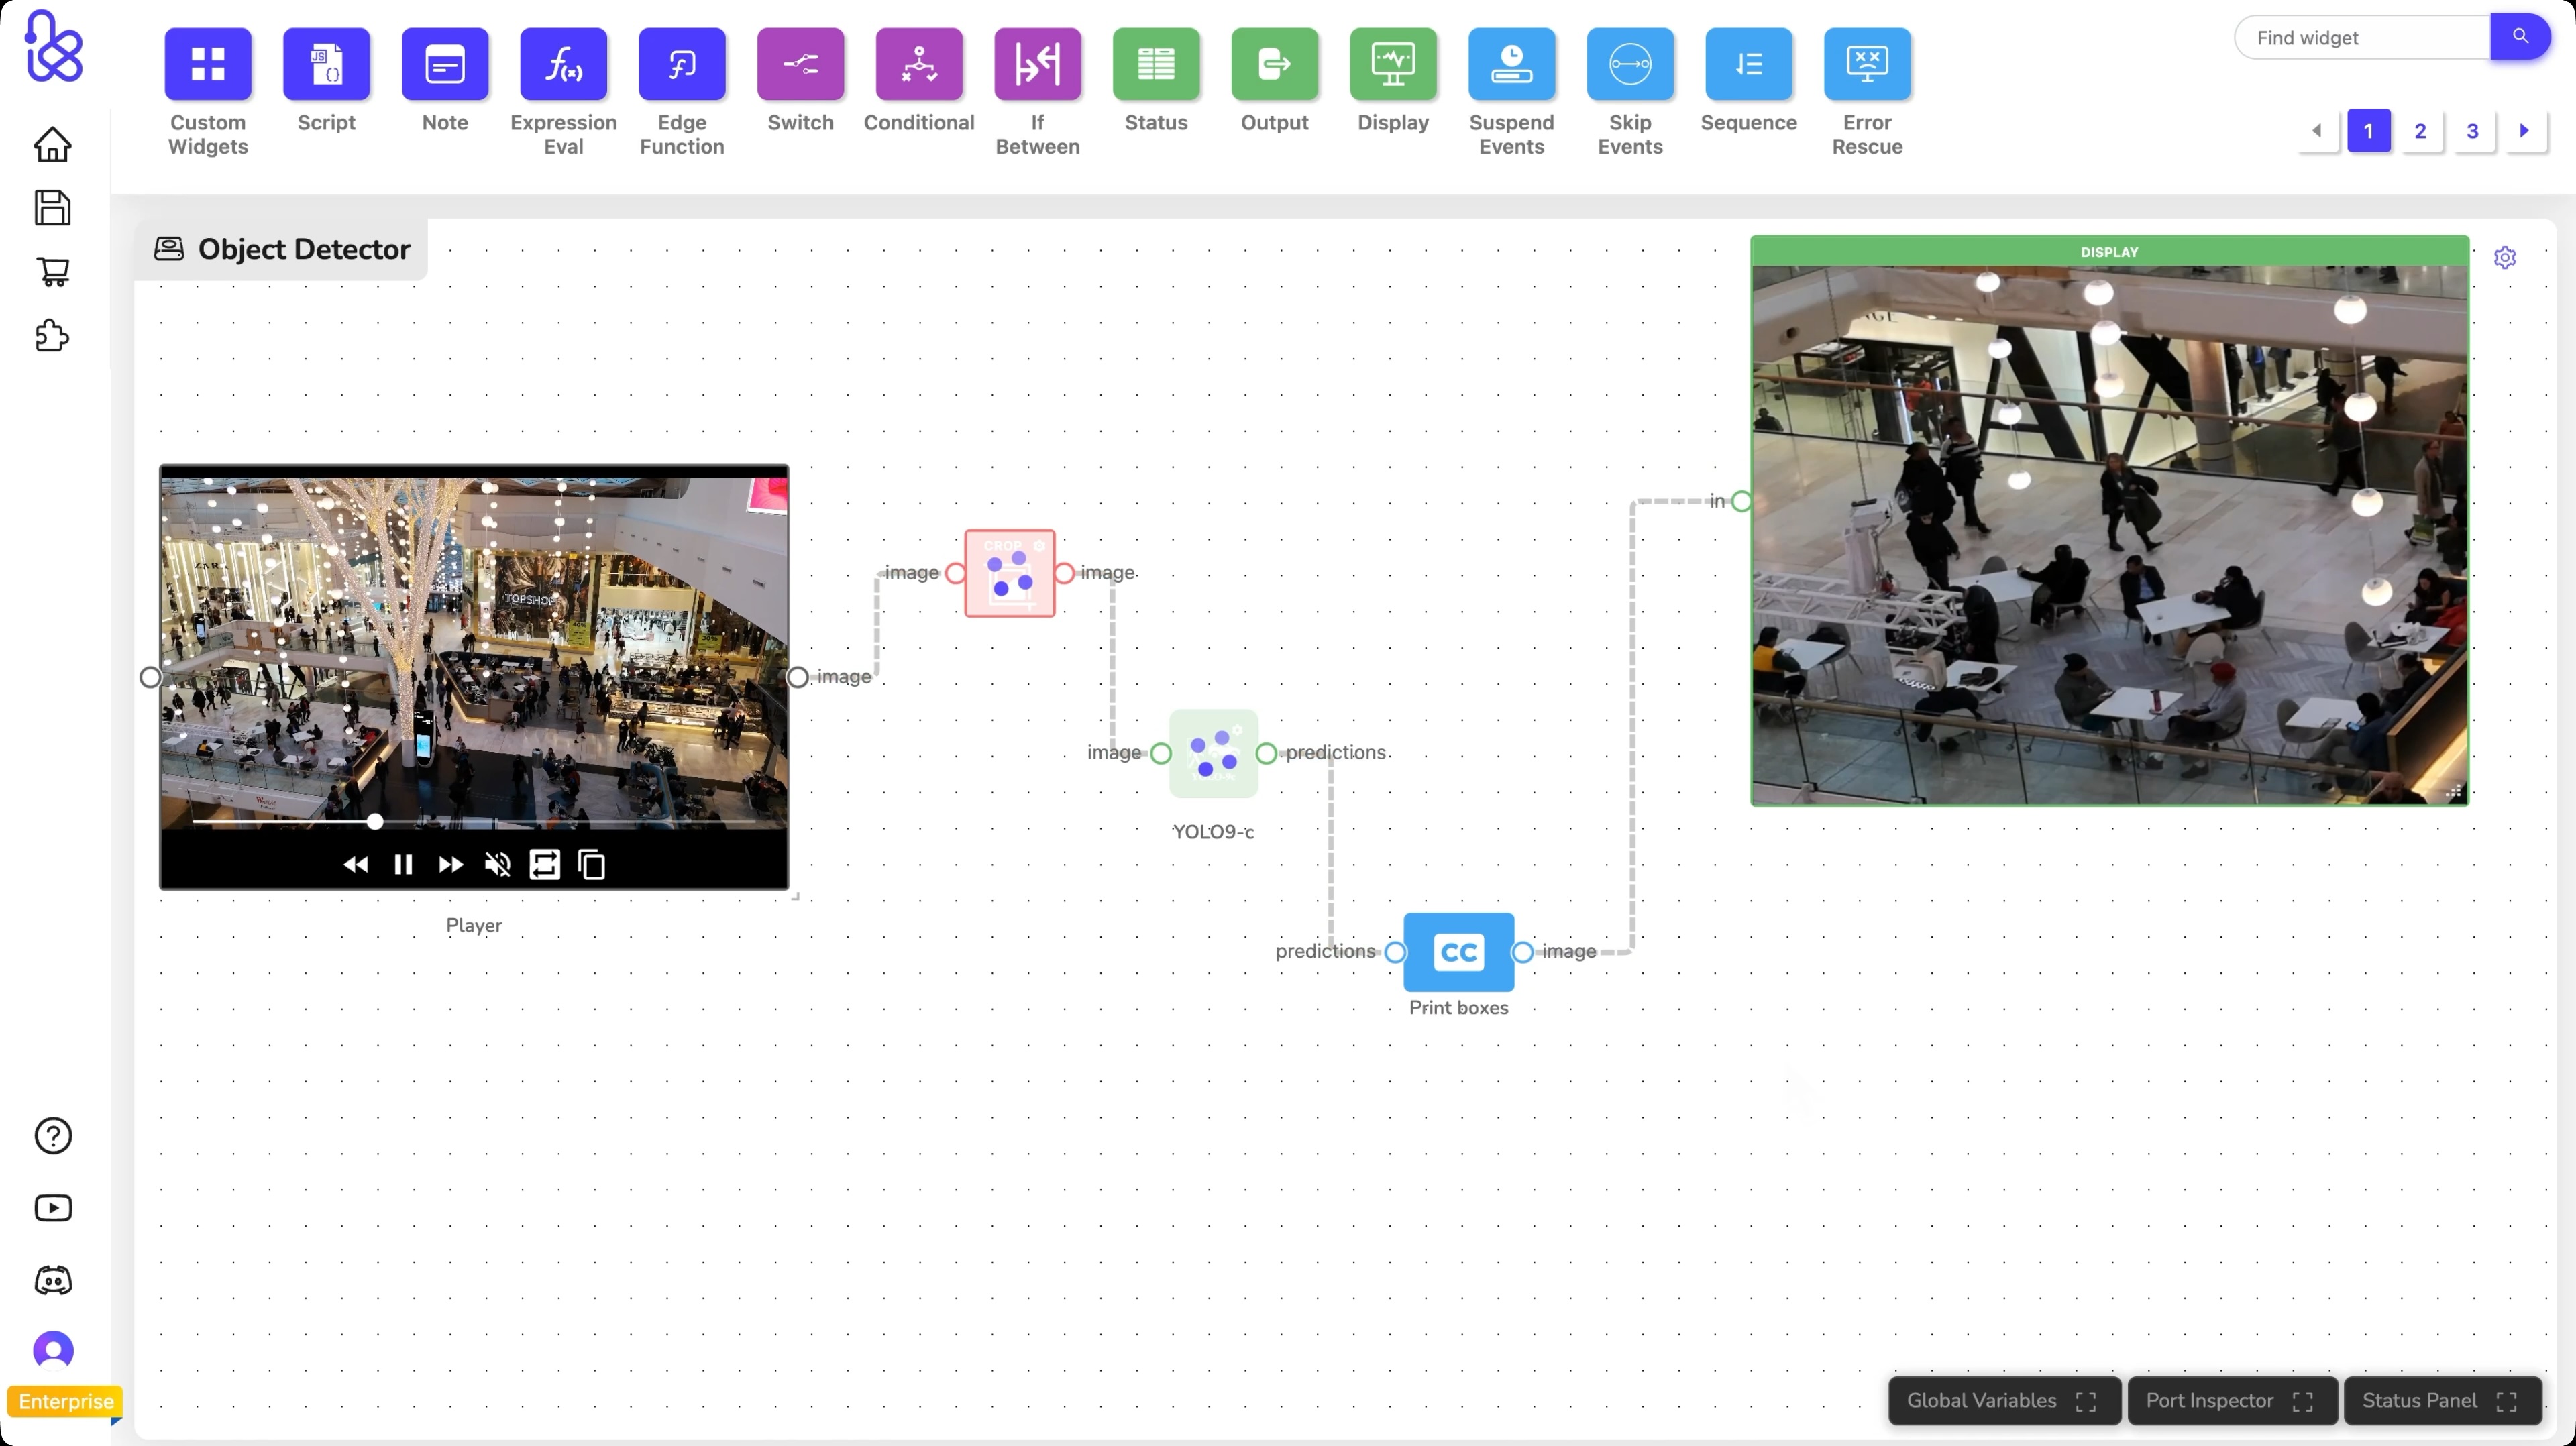Click the Error Rescue widget
Viewport: 2576px width, 1446px height.
point(1866,65)
